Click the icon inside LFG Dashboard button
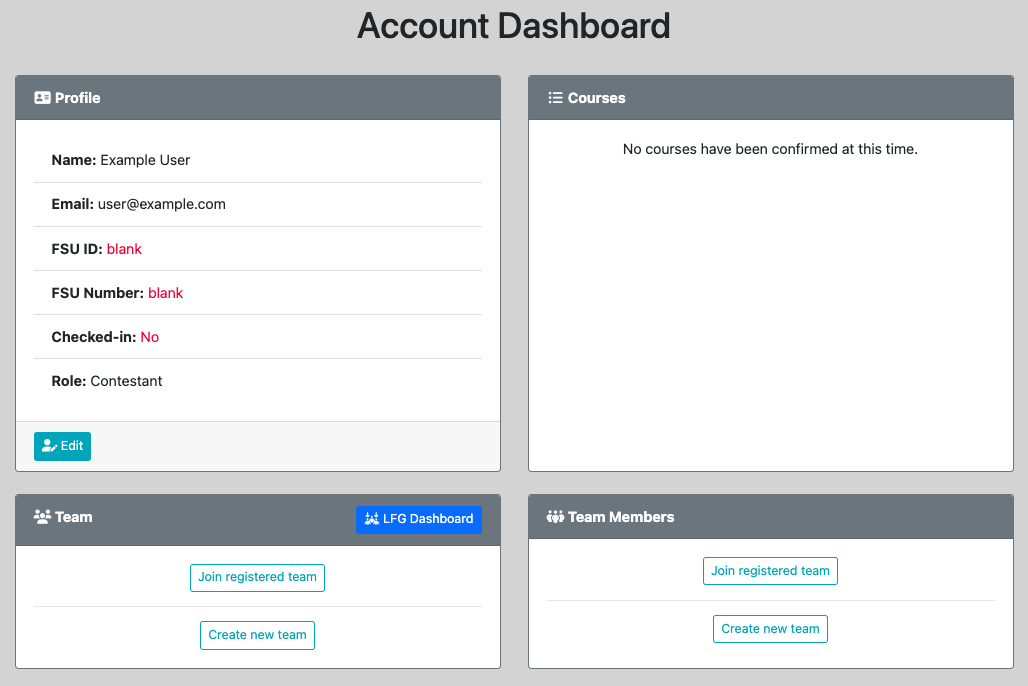Image resolution: width=1028 pixels, height=686 pixels. pos(372,519)
